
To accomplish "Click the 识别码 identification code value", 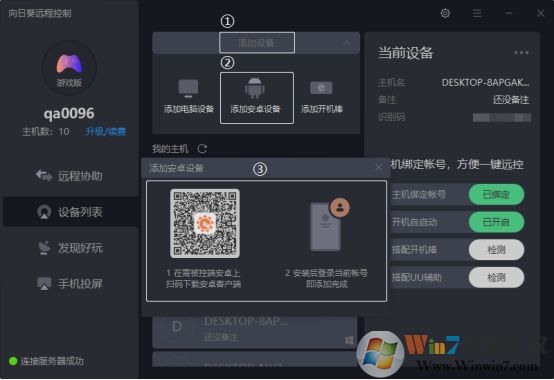I will point(502,117).
